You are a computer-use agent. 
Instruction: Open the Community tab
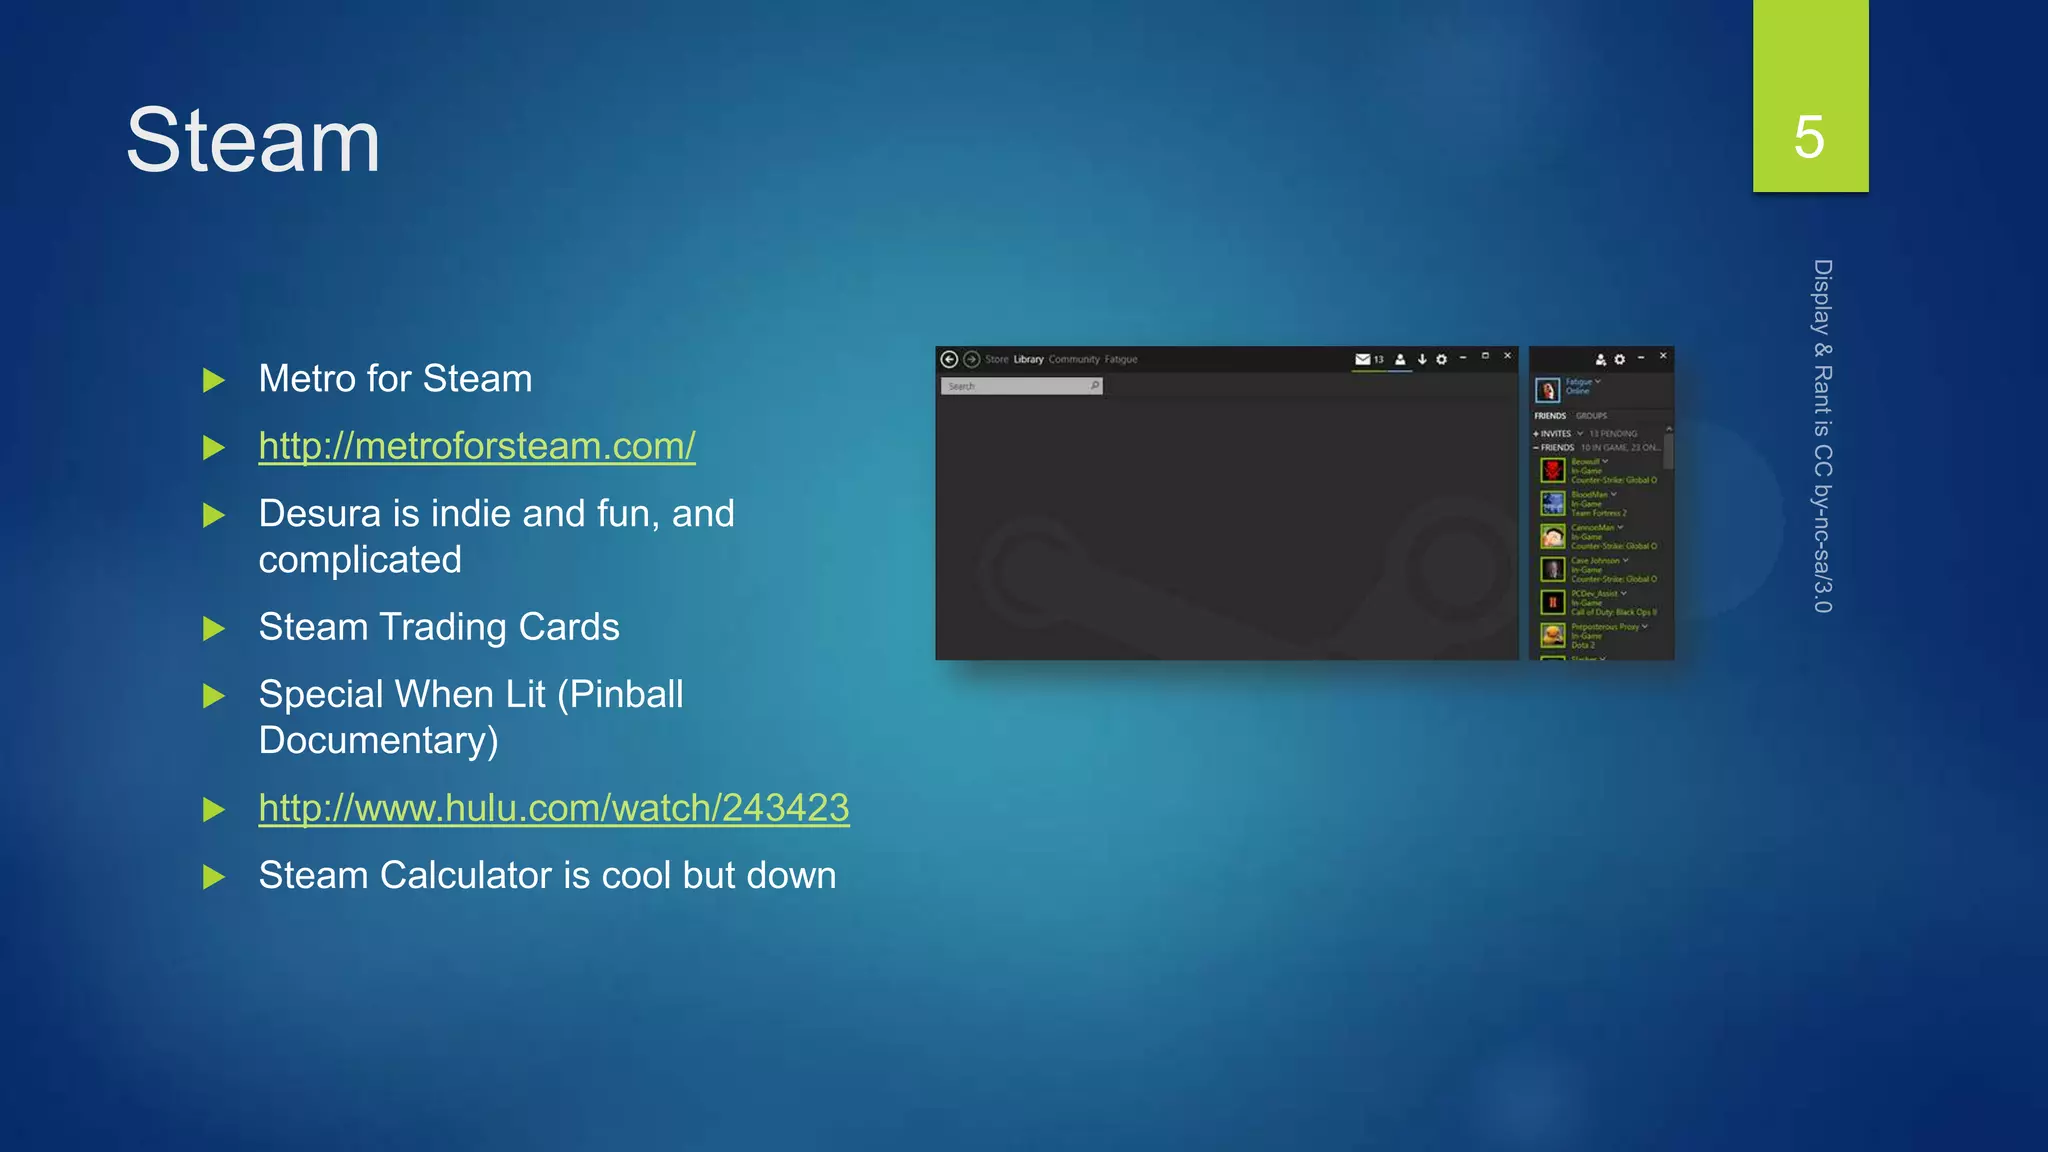coord(1074,359)
